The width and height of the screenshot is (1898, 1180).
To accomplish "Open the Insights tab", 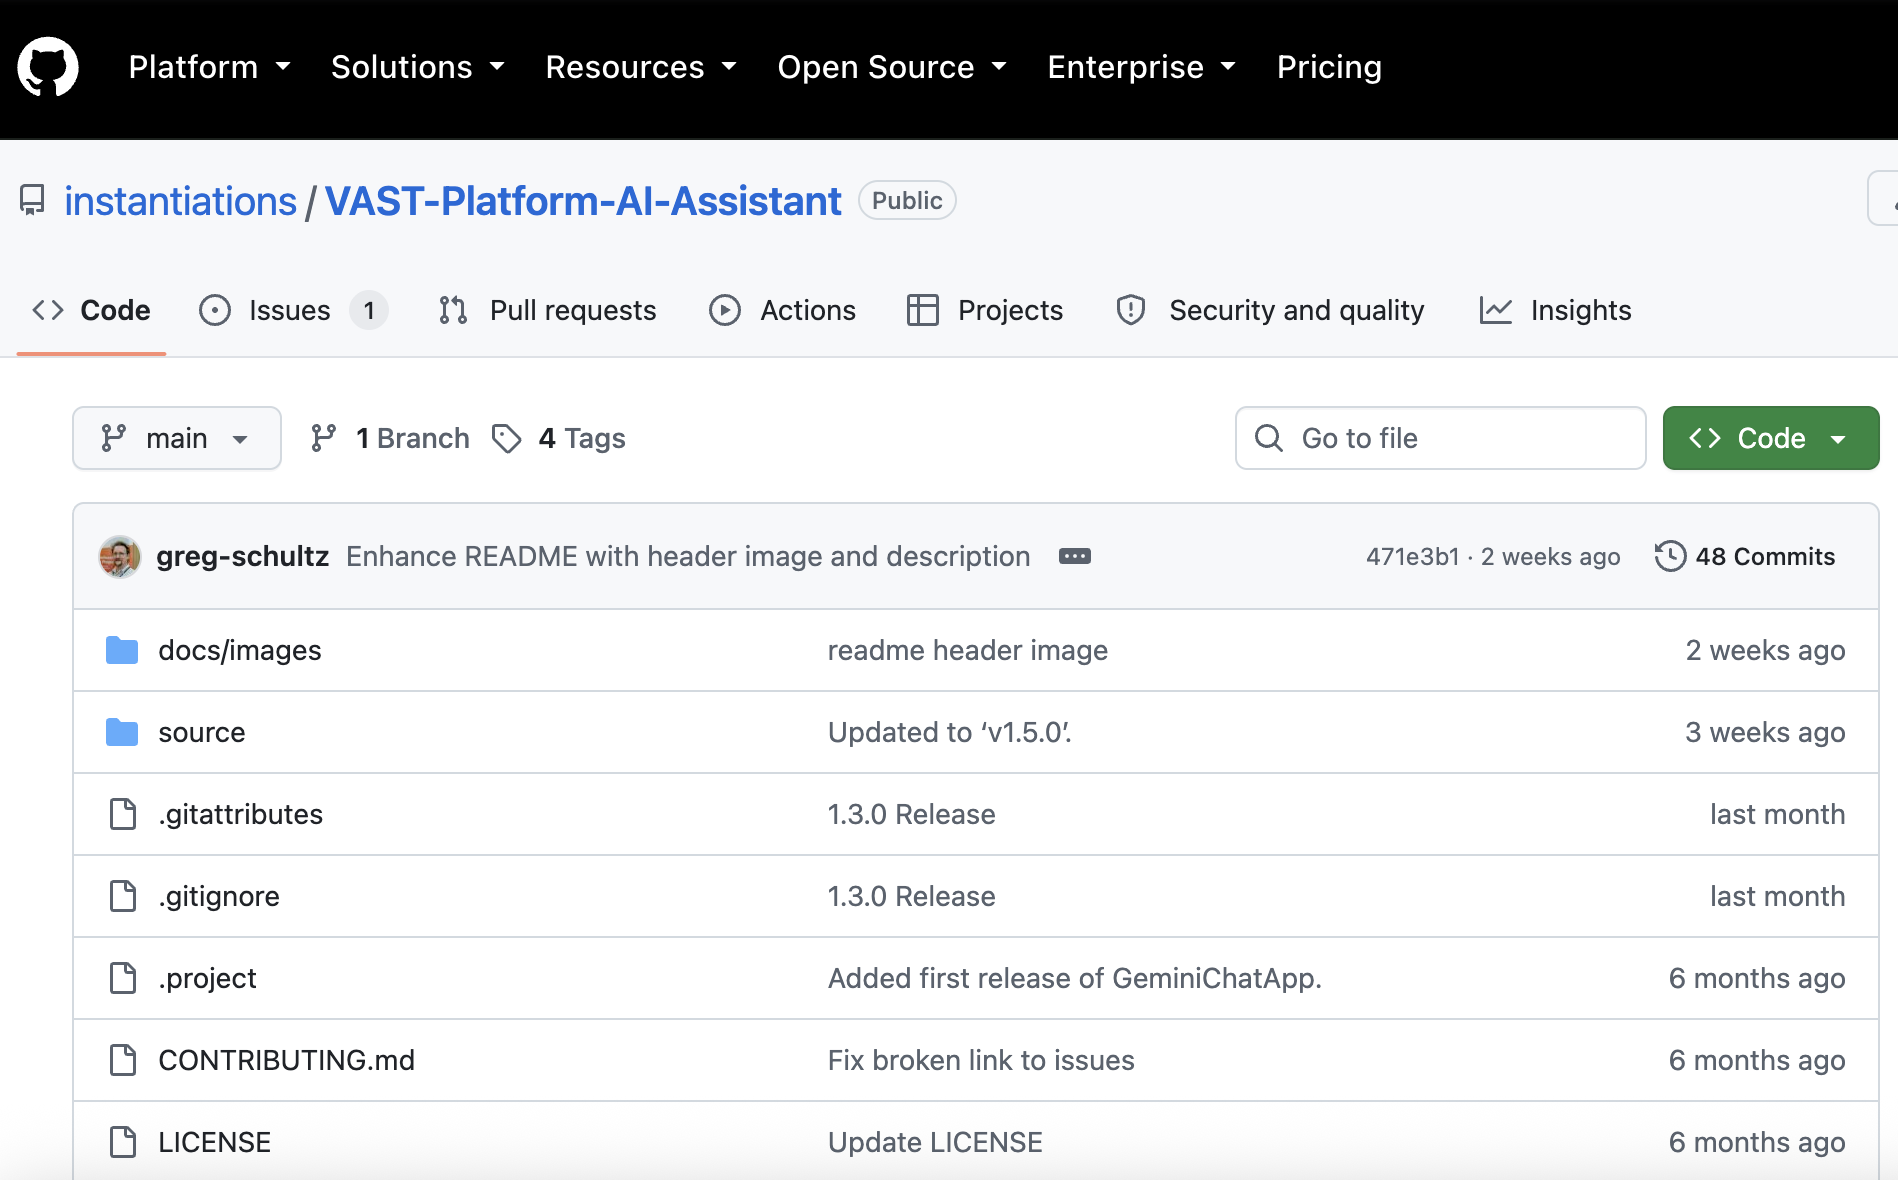I will [1555, 310].
